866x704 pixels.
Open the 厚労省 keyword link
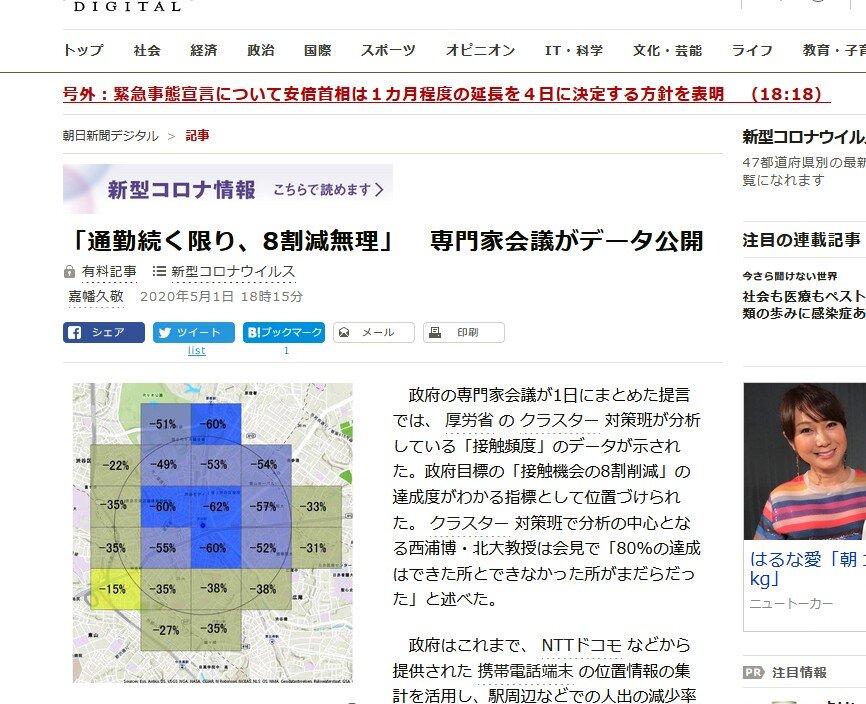click(468, 420)
